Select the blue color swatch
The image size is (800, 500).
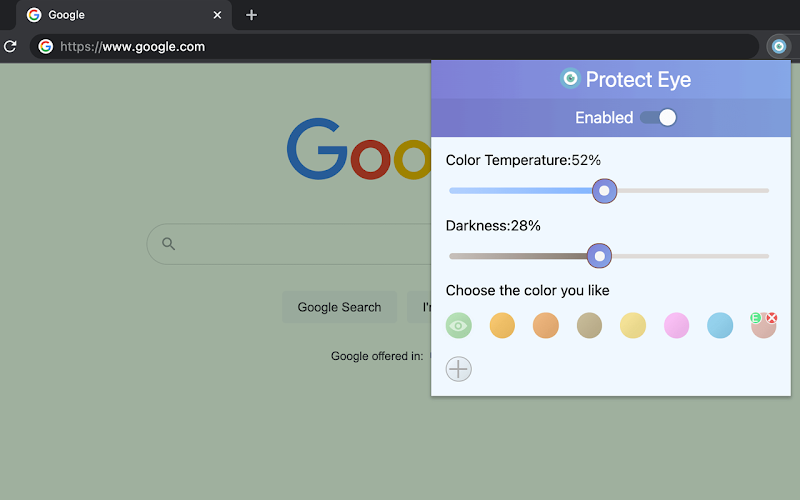click(720, 325)
